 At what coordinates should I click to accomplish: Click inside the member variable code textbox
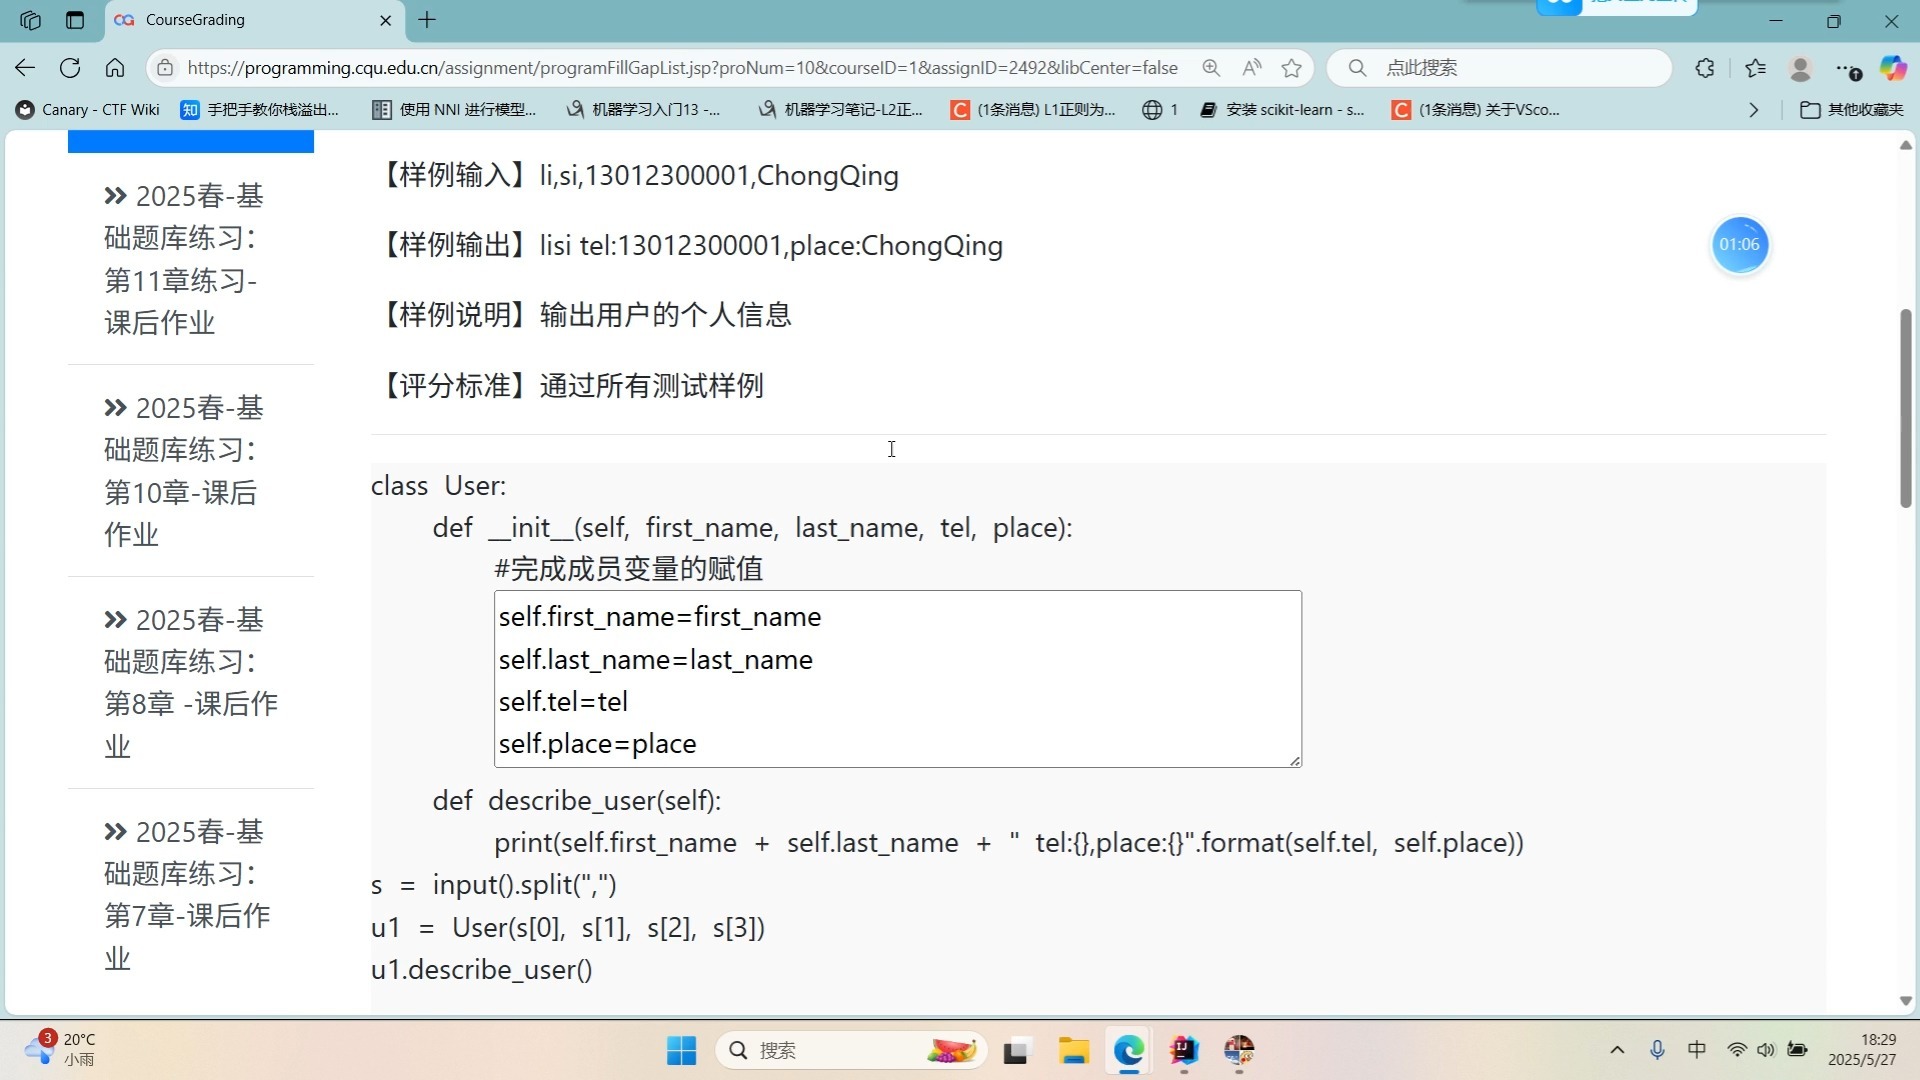[897, 679]
